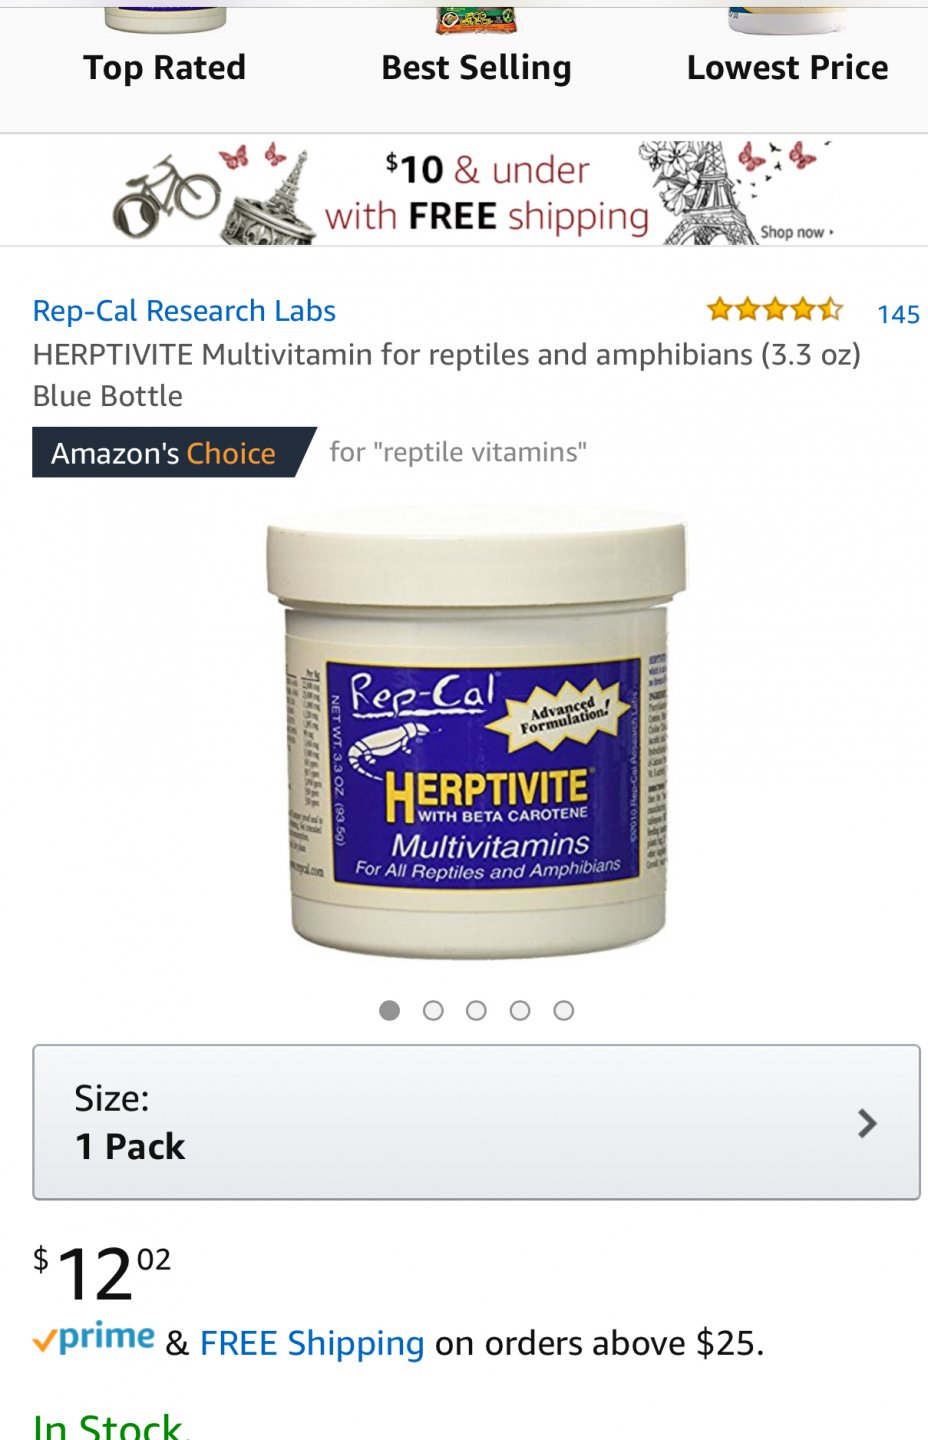
Task: Jump to third carousel image dot
Action: point(476,1011)
